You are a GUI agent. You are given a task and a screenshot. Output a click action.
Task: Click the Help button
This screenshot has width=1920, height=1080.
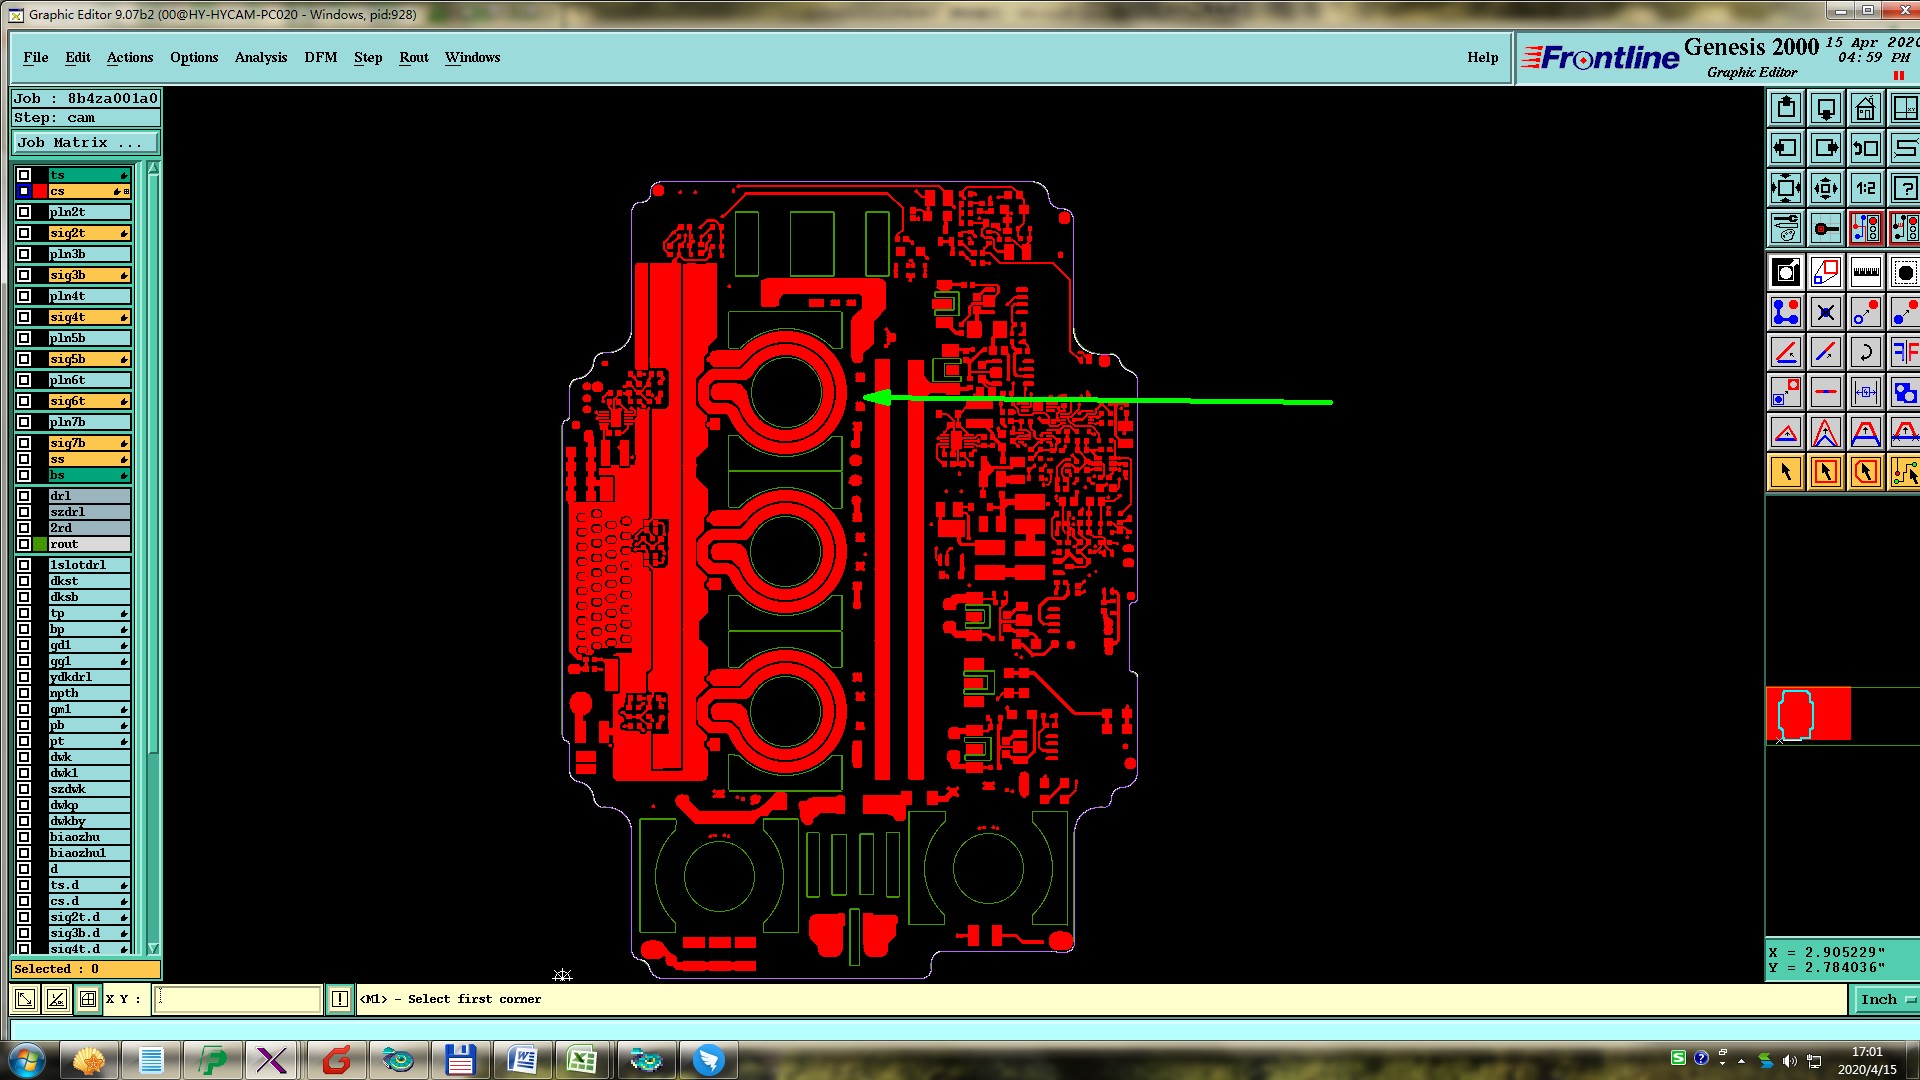(x=1482, y=57)
